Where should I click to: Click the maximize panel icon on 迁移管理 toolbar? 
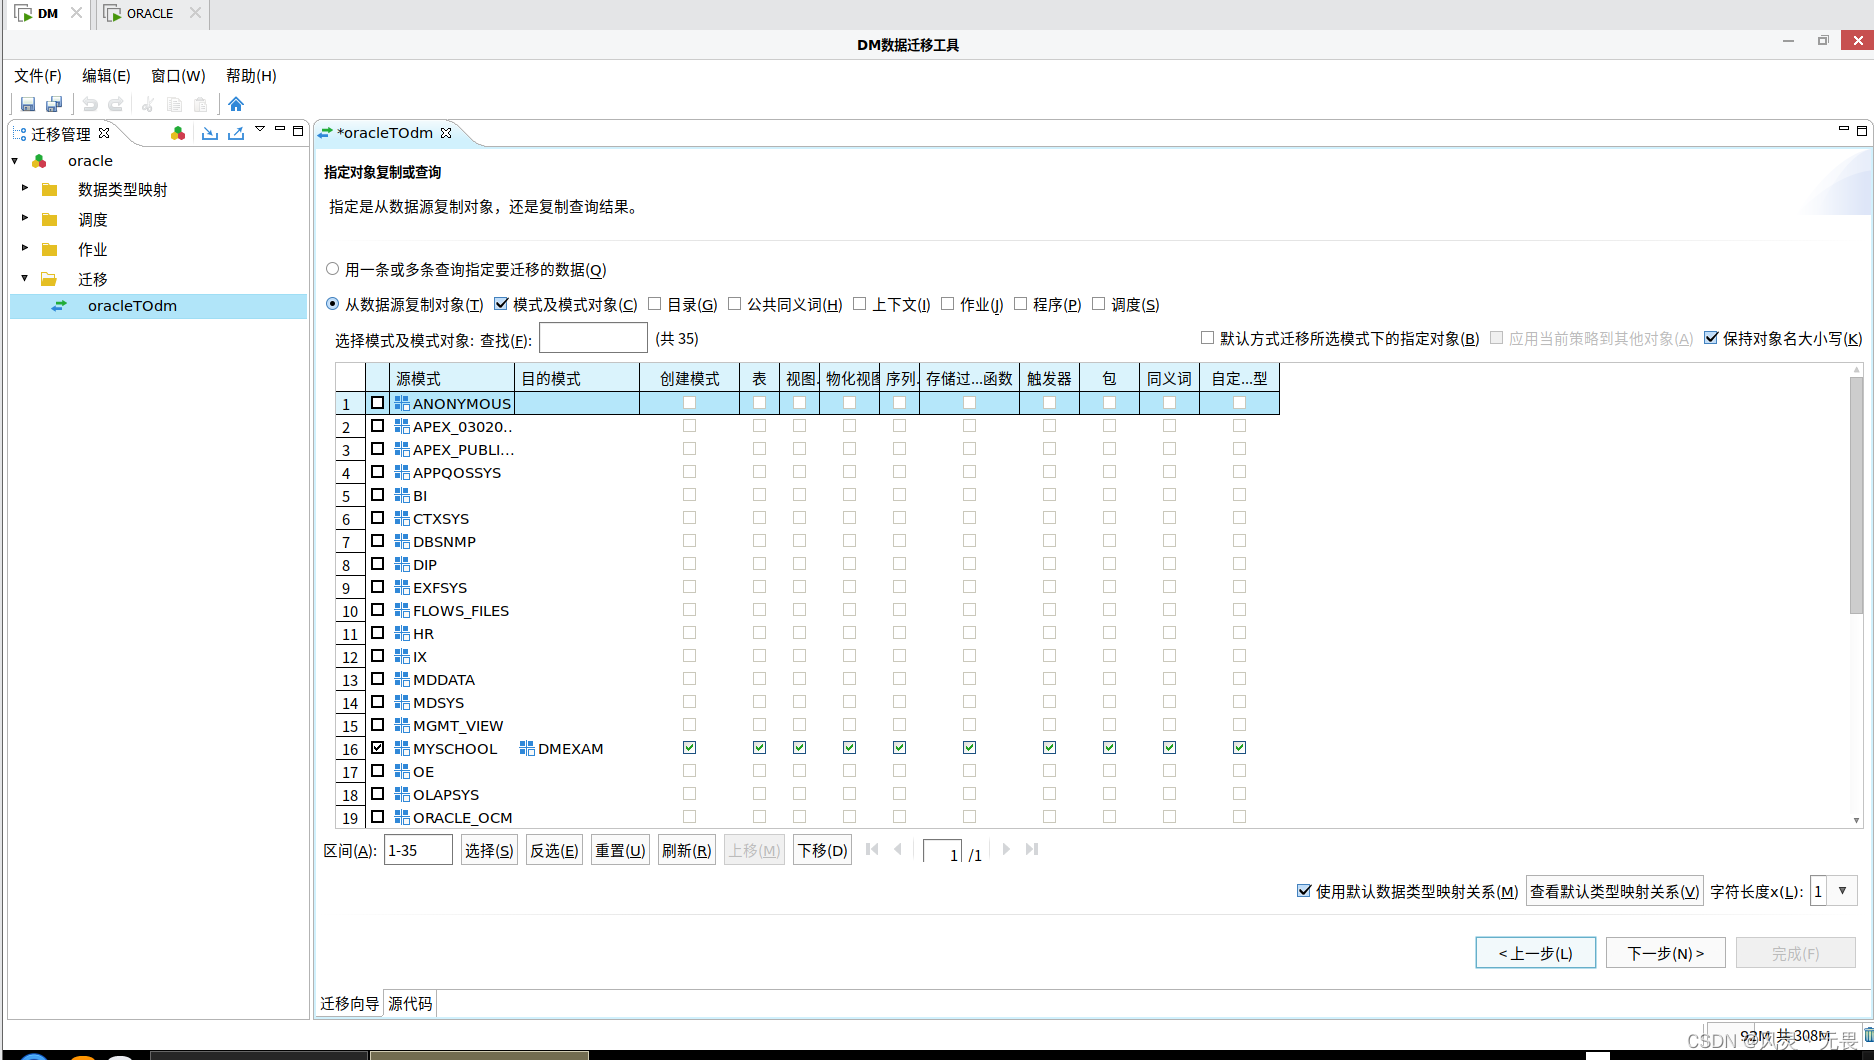pos(297,131)
